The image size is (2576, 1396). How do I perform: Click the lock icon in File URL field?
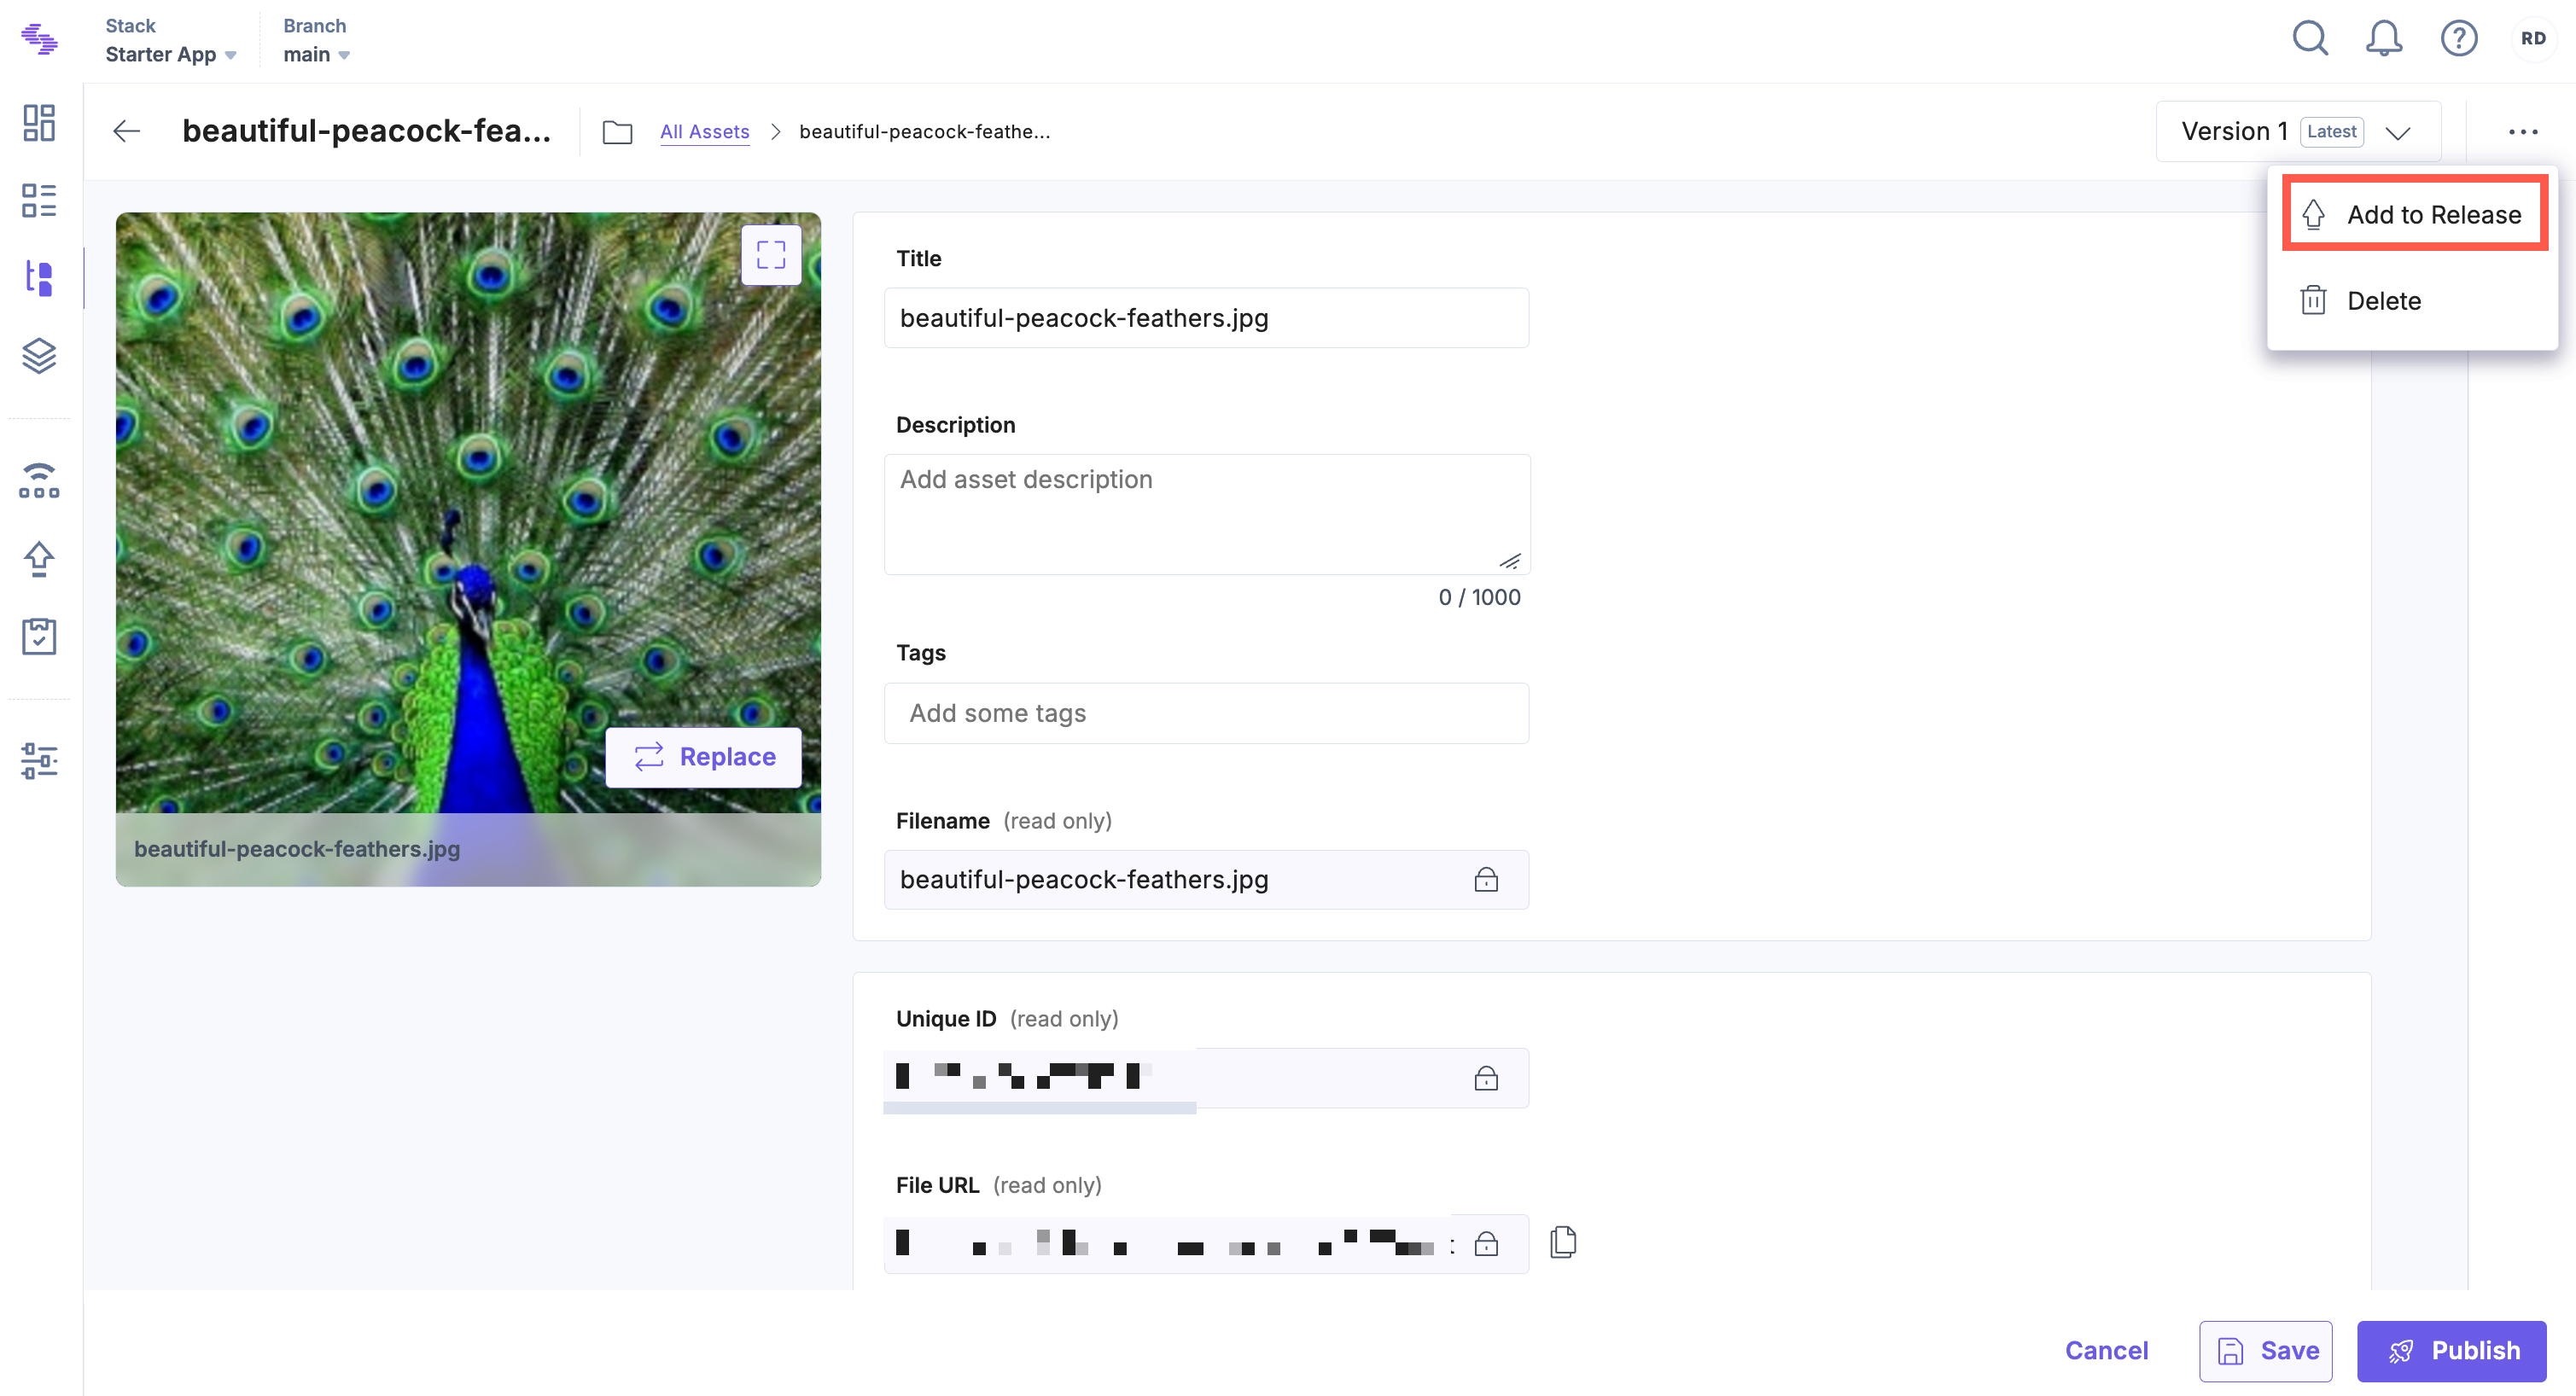tap(1486, 1243)
